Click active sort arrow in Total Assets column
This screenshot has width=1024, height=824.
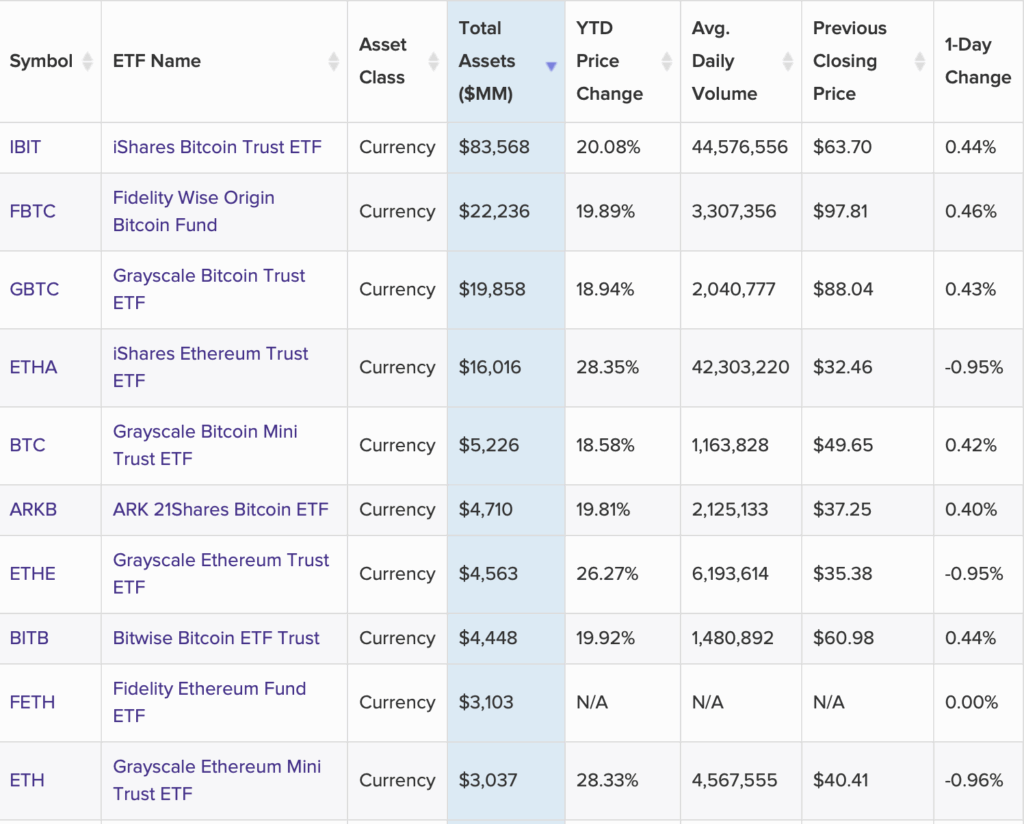click(x=550, y=66)
